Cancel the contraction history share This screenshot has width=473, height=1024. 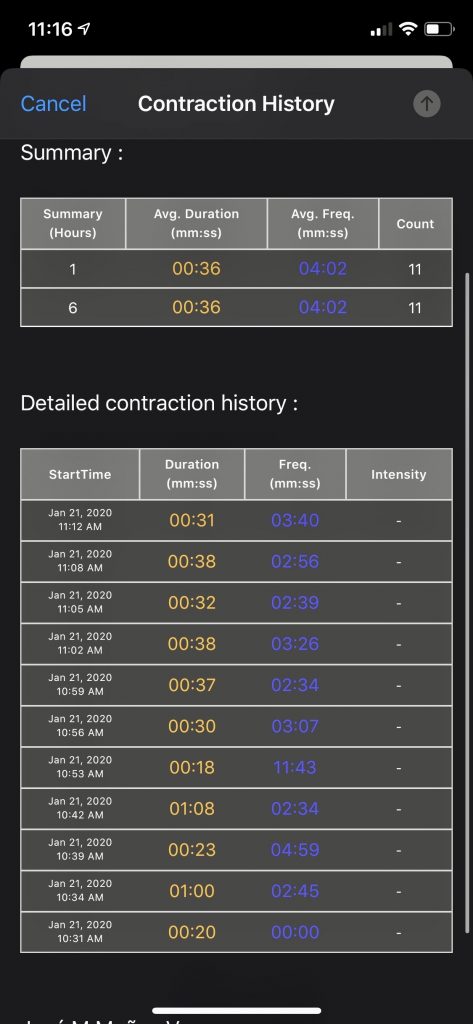coord(54,103)
